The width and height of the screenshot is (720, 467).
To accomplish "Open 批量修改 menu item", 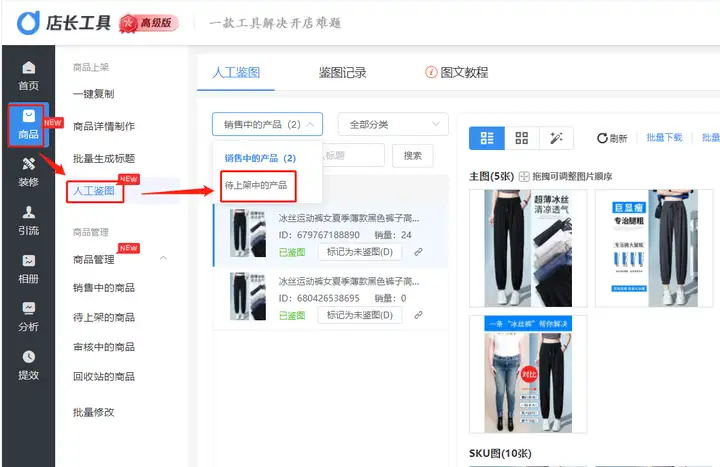I will (94, 412).
